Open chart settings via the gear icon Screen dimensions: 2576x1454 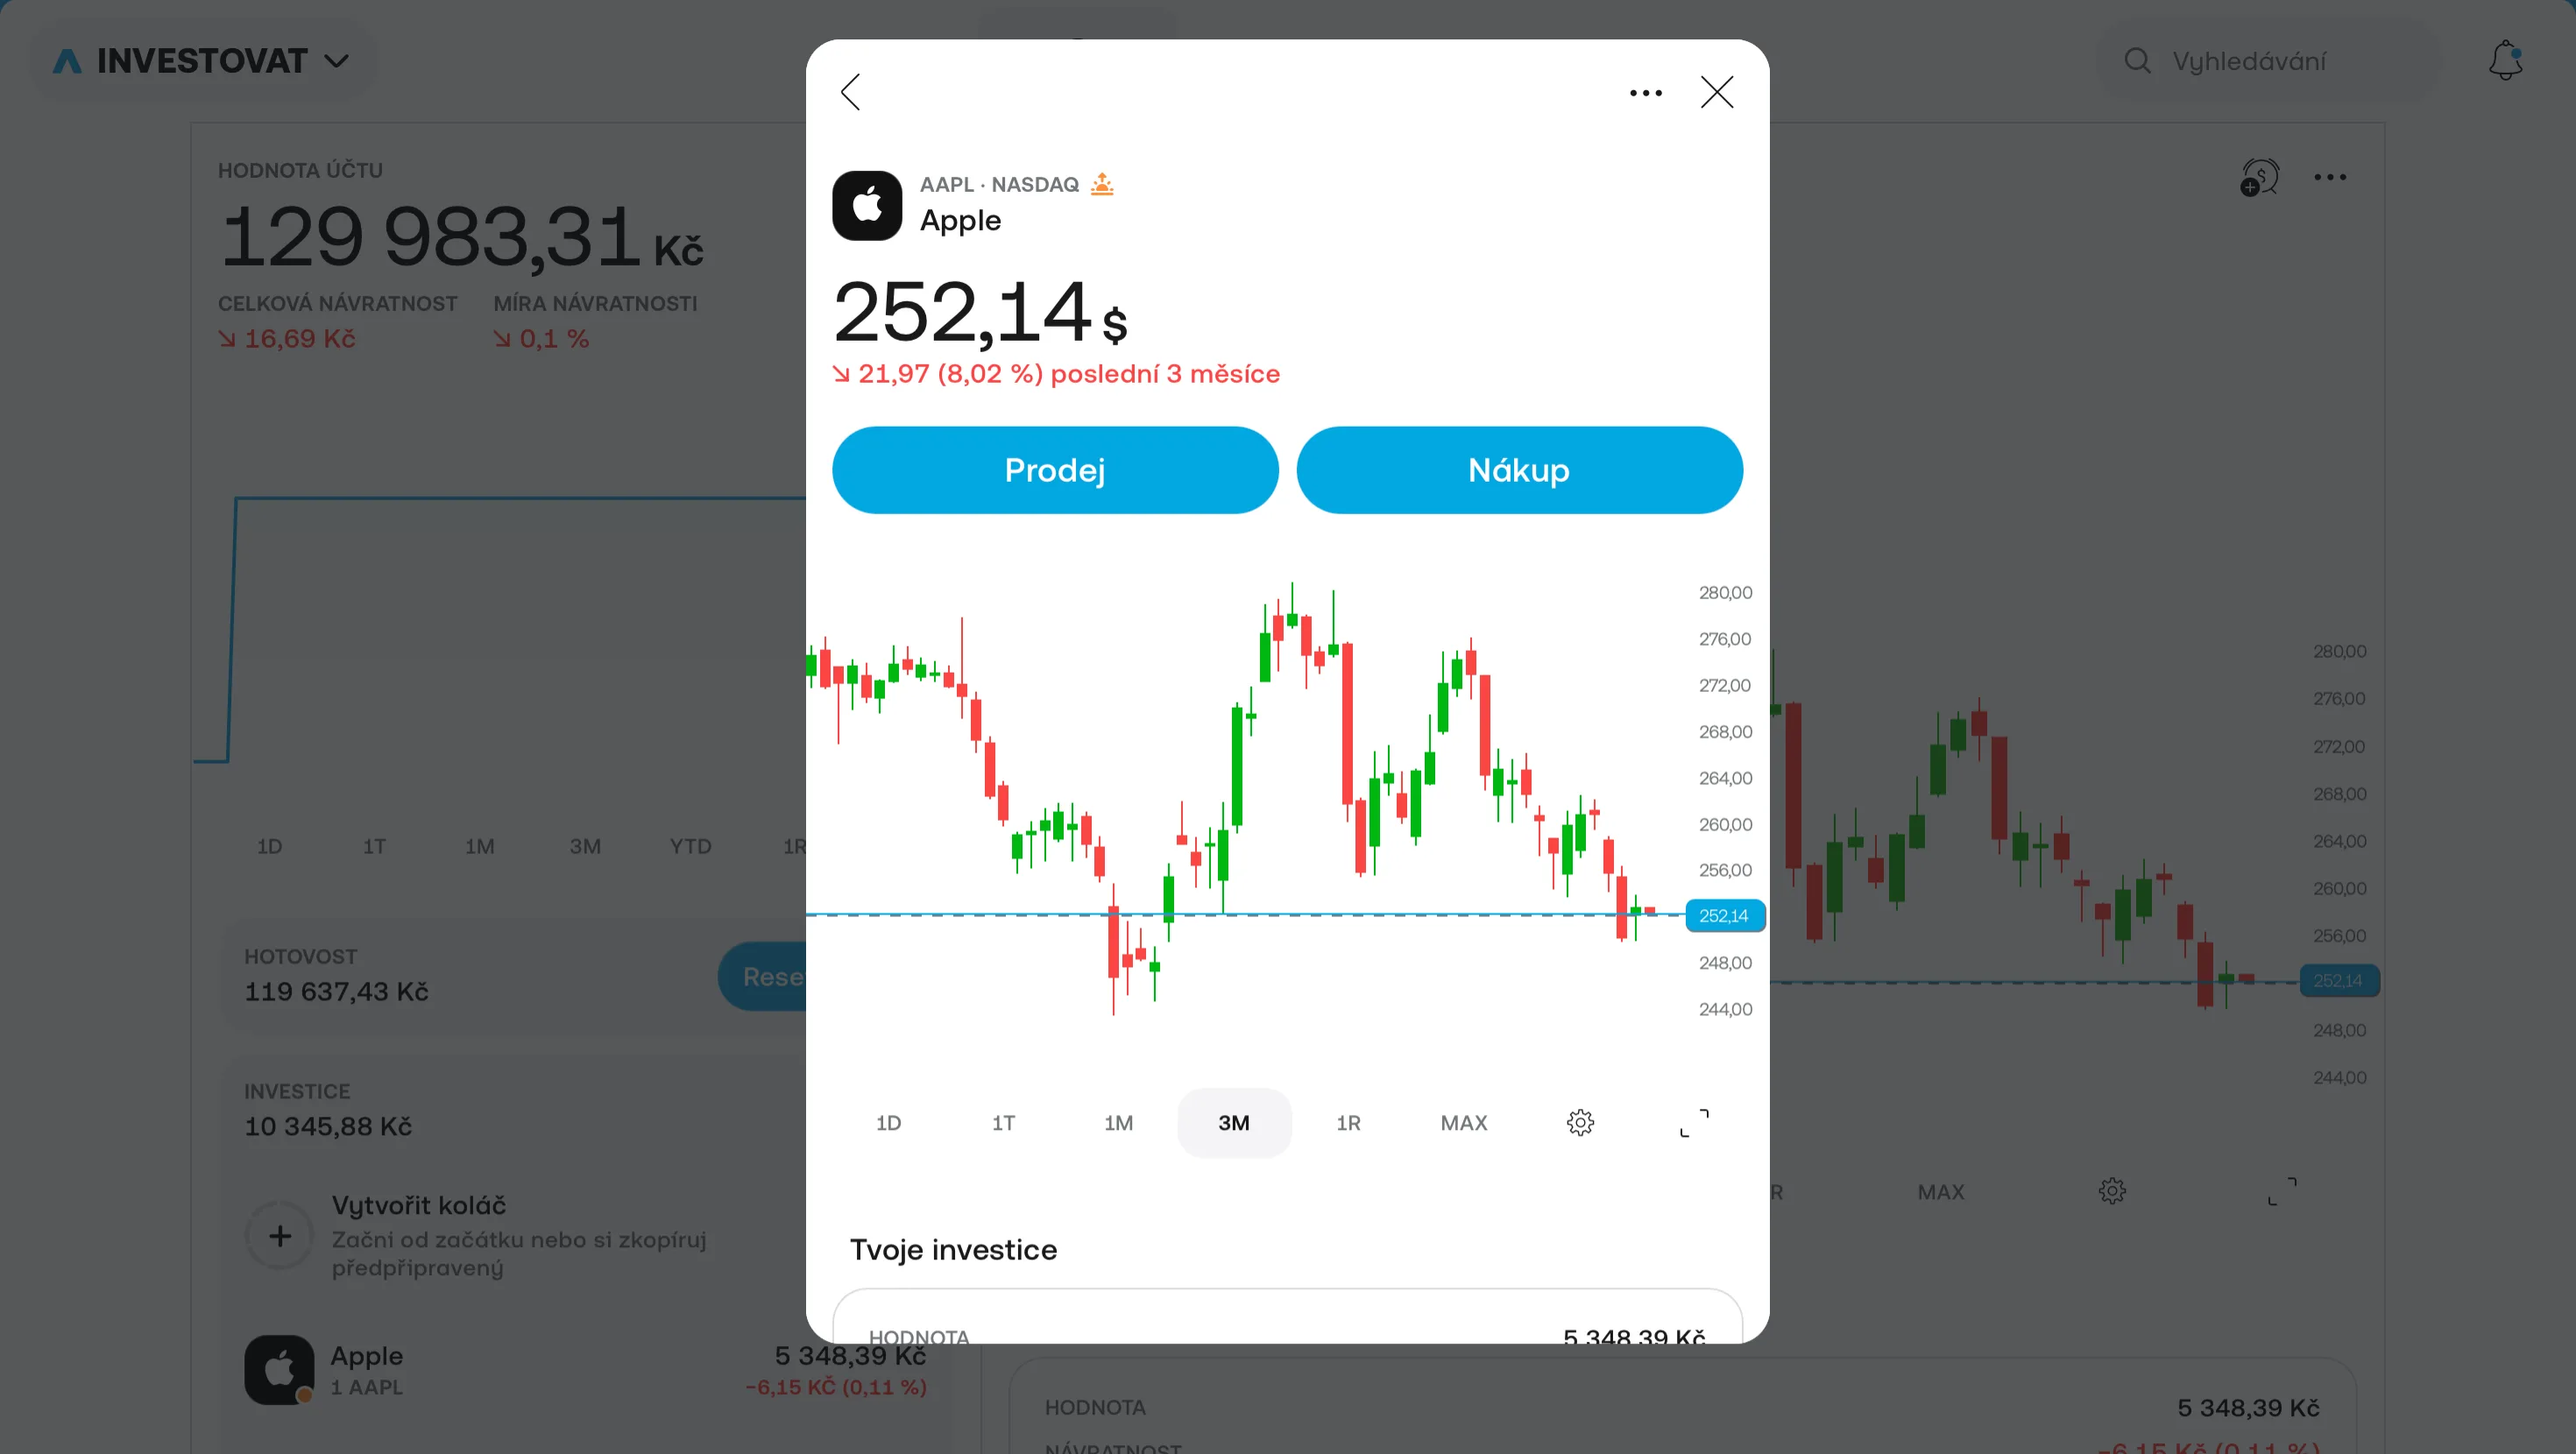pyautogui.click(x=1580, y=1122)
